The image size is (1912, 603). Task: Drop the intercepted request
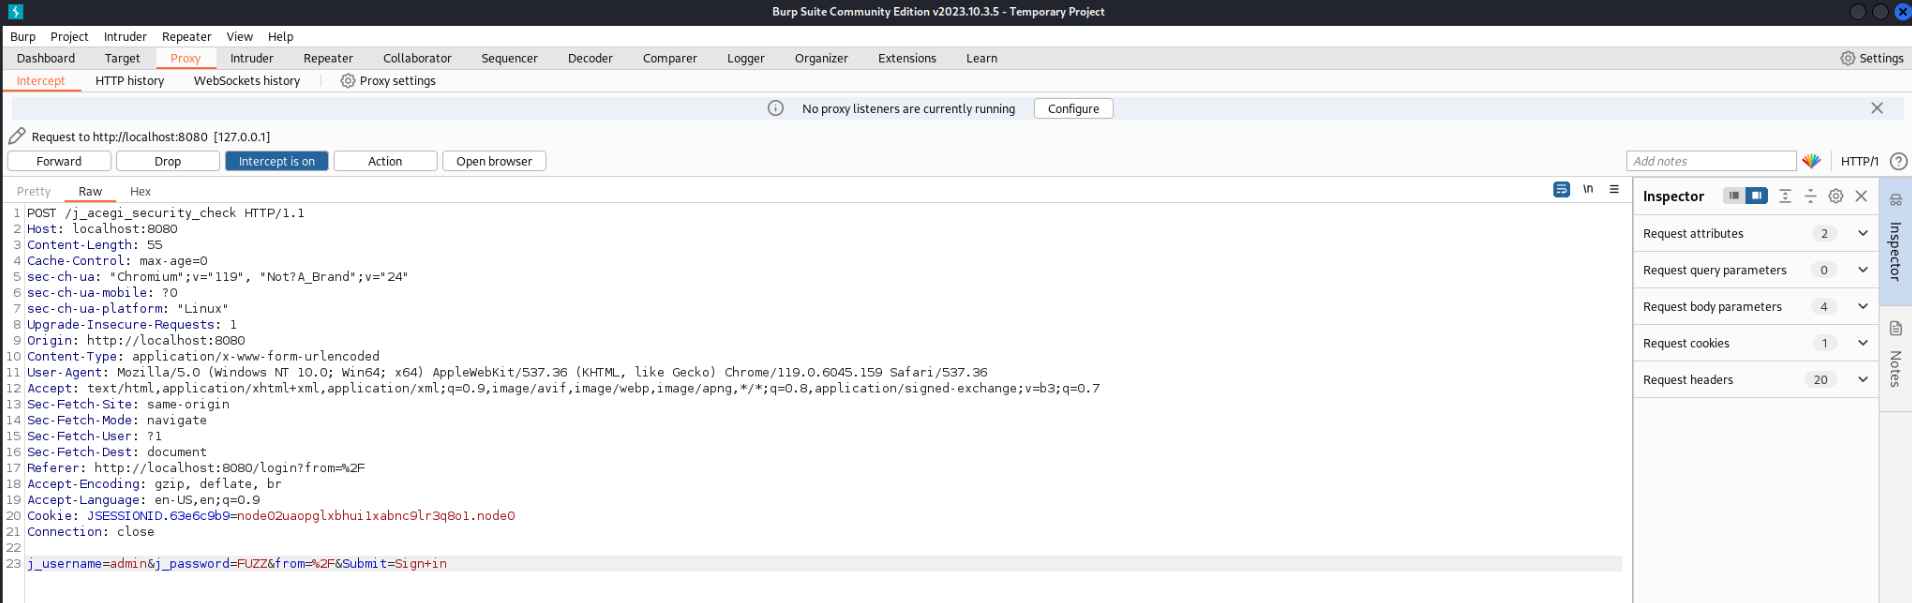pyautogui.click(x=168, y=161)
